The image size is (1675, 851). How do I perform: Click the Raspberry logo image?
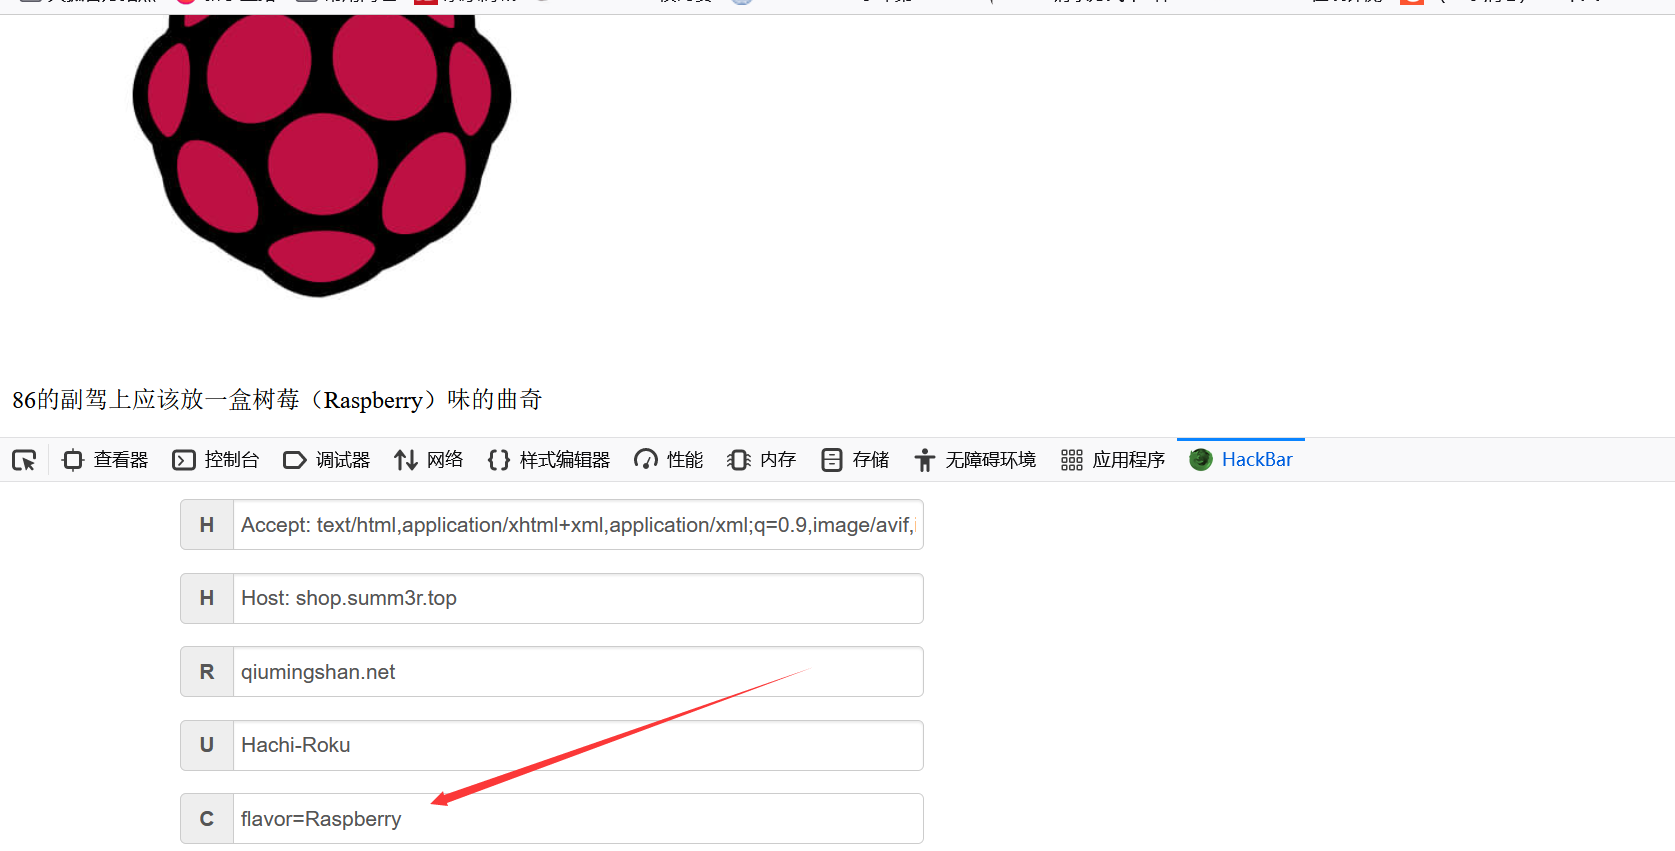[x=322, y=156]
